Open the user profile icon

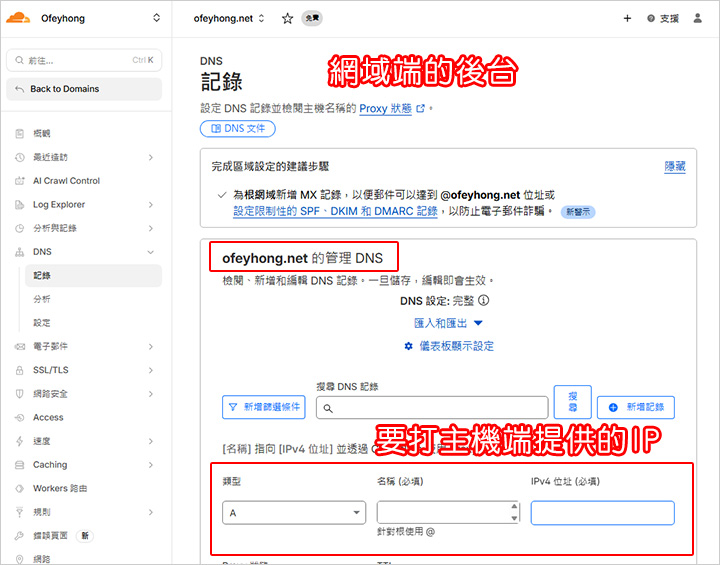pos(697,18)
